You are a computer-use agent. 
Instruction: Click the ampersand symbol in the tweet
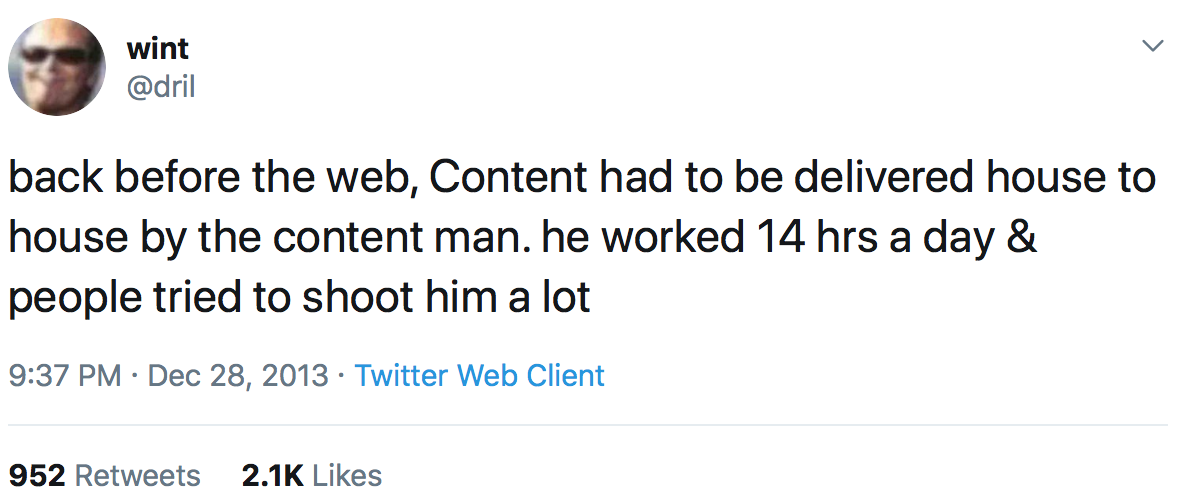[x=1018, y=238]
